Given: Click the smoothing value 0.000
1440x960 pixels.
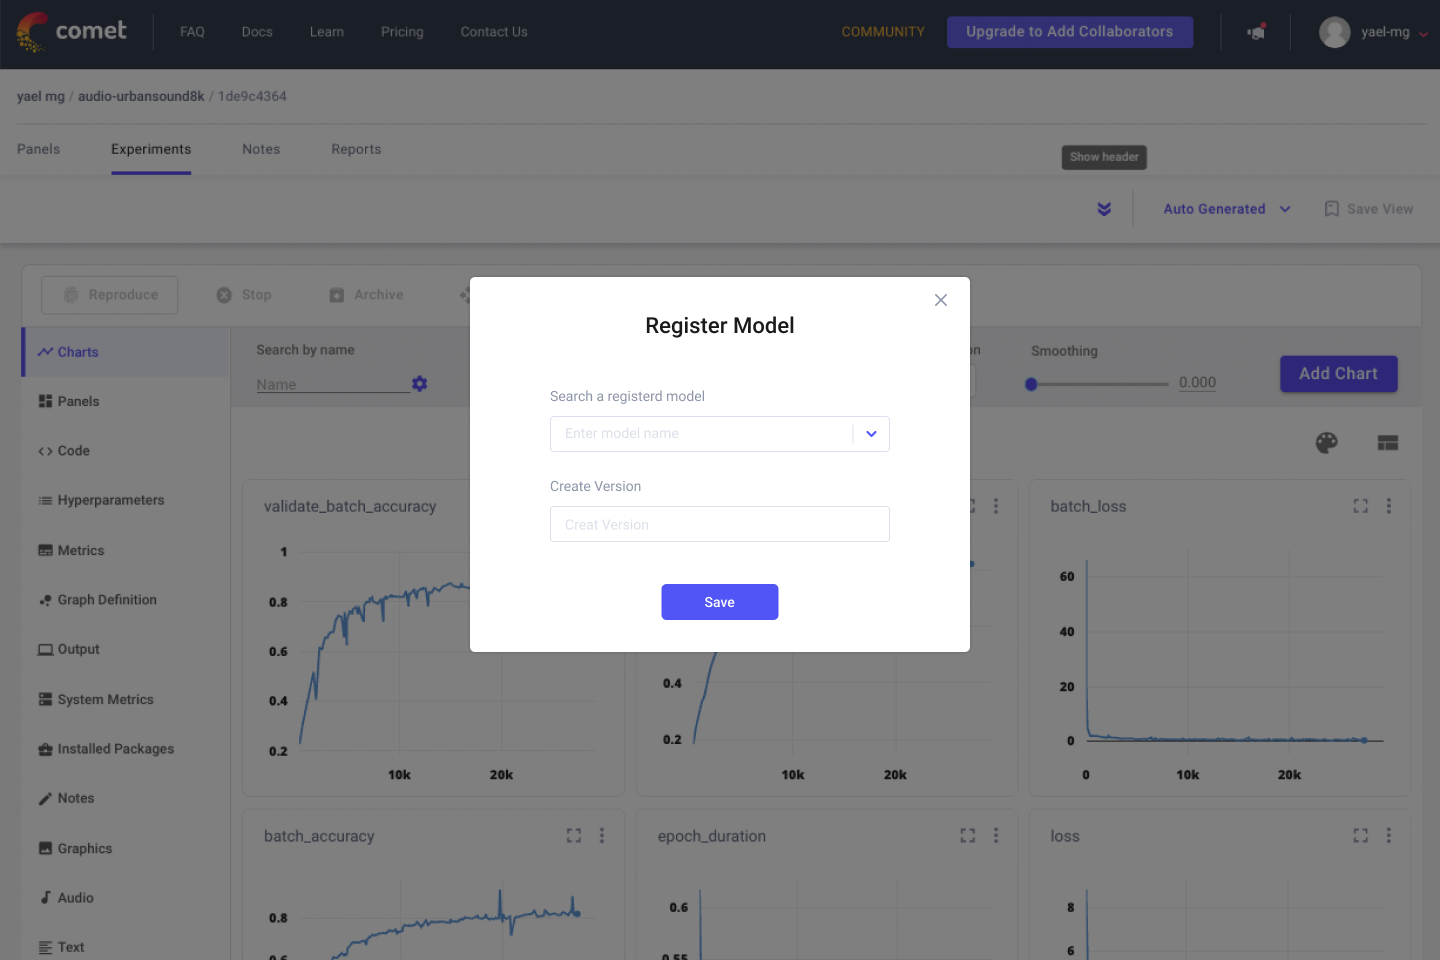Looking at the screenshot, I should [x=1197, y=382].
